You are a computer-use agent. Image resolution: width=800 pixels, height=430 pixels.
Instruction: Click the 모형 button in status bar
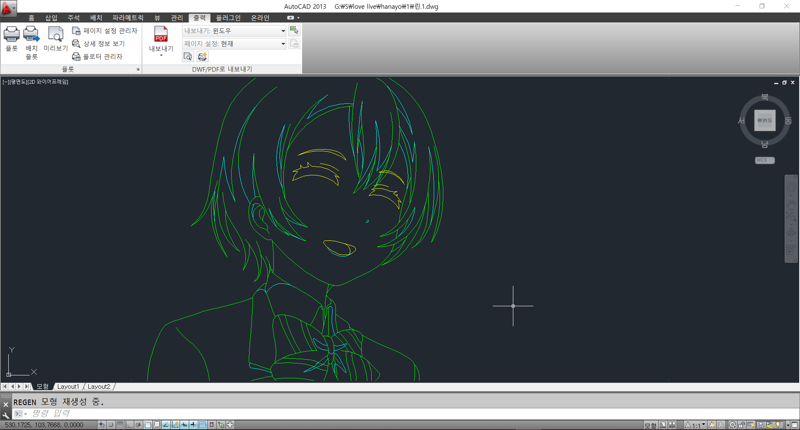tap(649, 425)
